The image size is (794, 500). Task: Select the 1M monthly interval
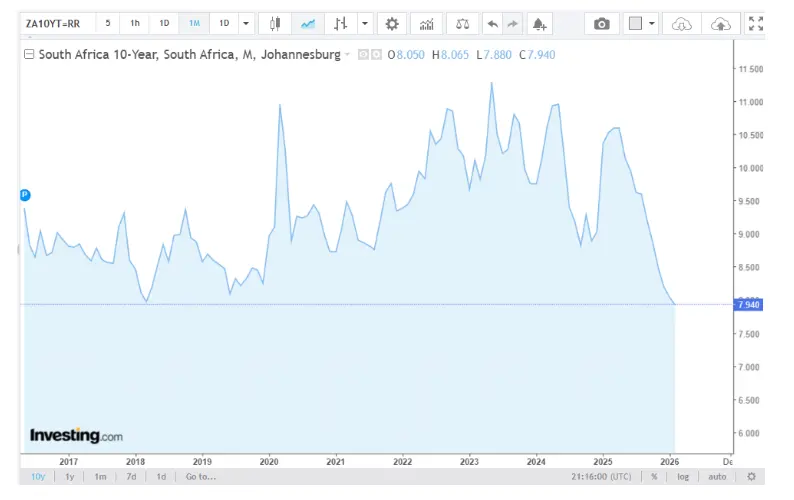pyautogui.click(x=194, y=23)
